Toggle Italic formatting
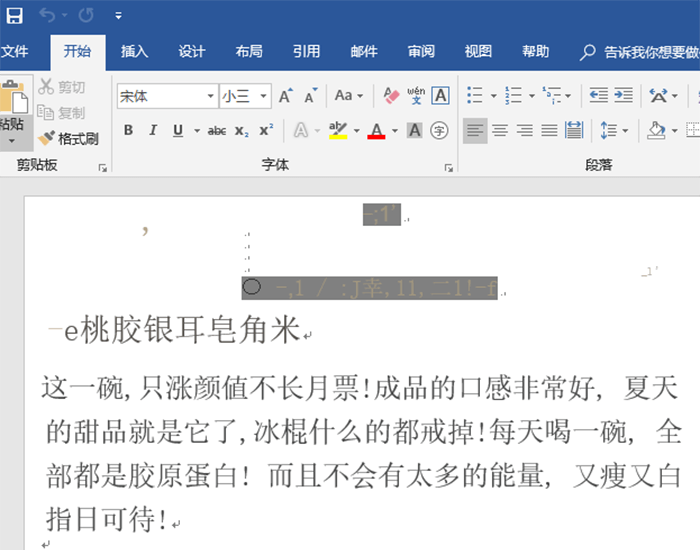700x550 pixels. coord(153,130)
